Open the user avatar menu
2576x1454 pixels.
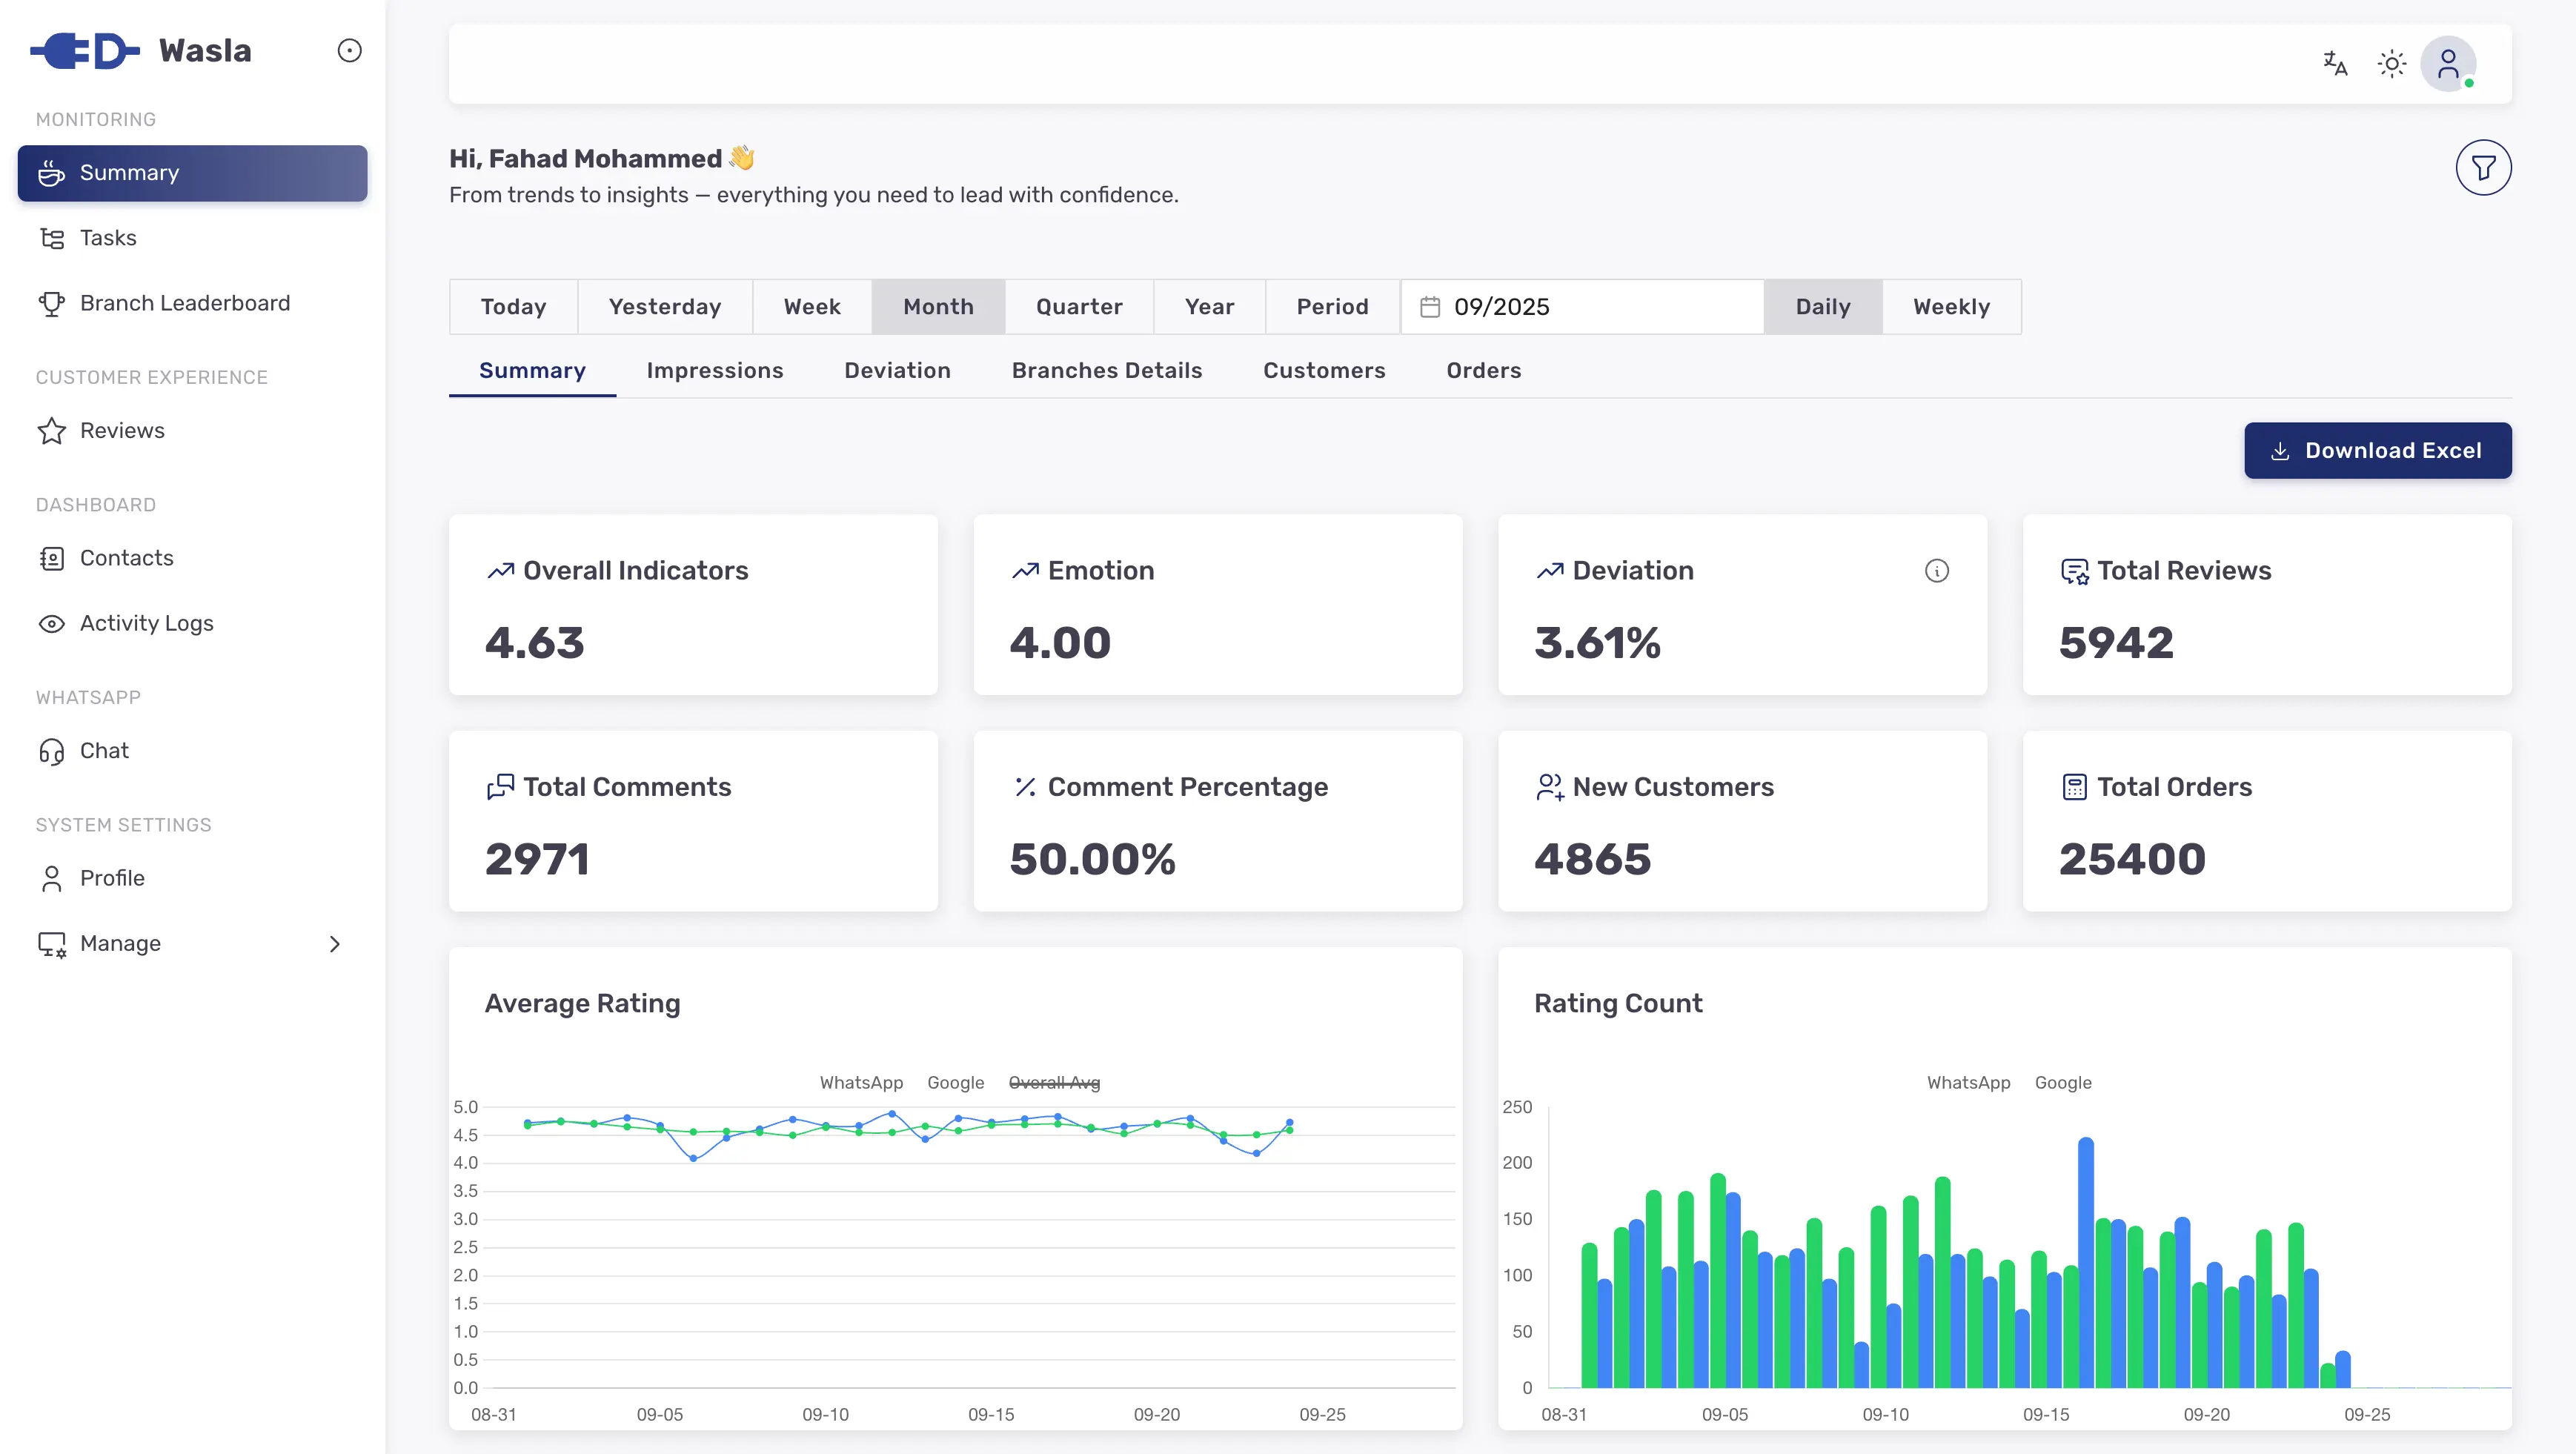tap(2447, 64)
